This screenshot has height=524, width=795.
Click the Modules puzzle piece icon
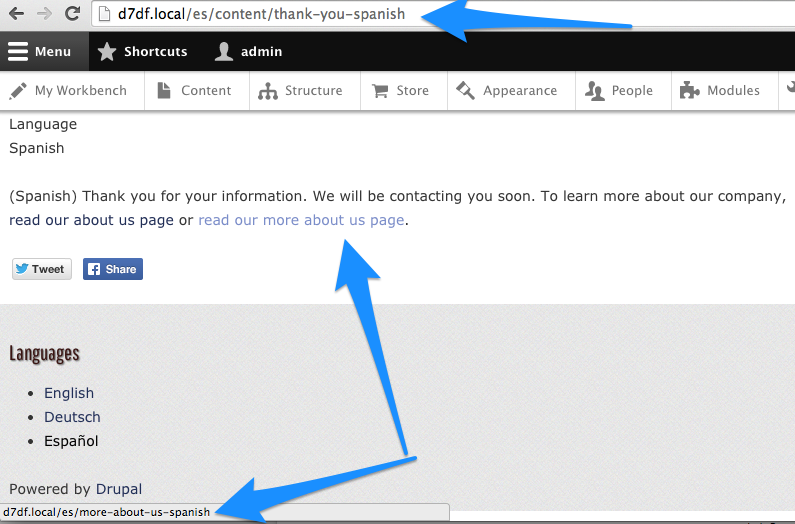click(x=690, y=90)
